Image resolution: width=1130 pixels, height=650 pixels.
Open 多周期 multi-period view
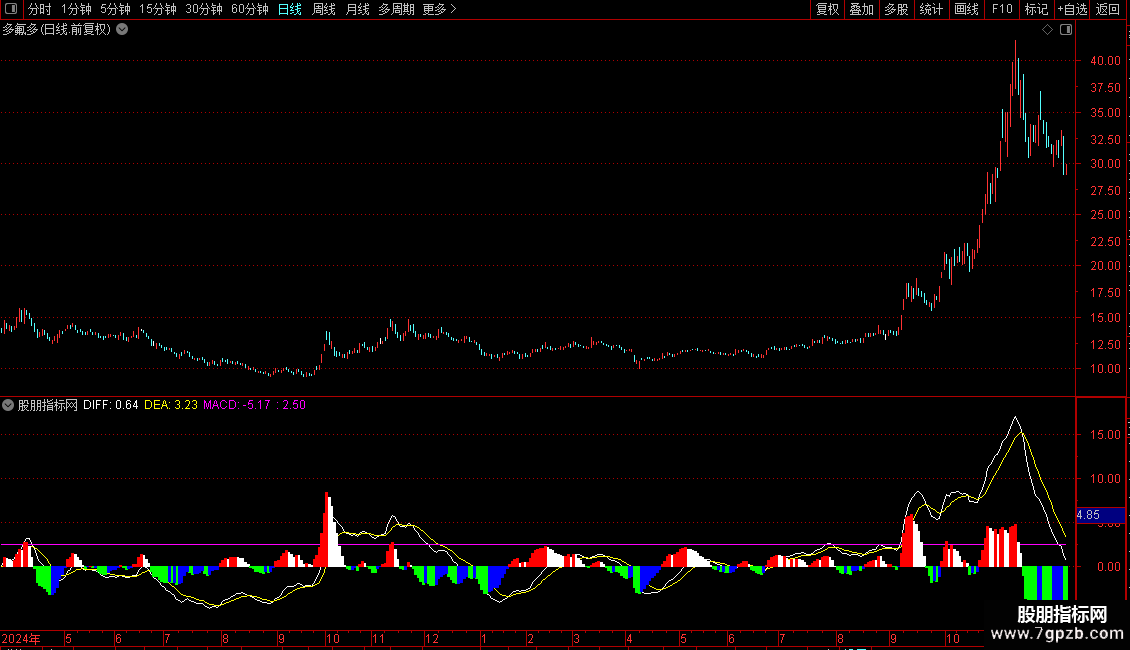pyautogui.click(x=396, y=9)
